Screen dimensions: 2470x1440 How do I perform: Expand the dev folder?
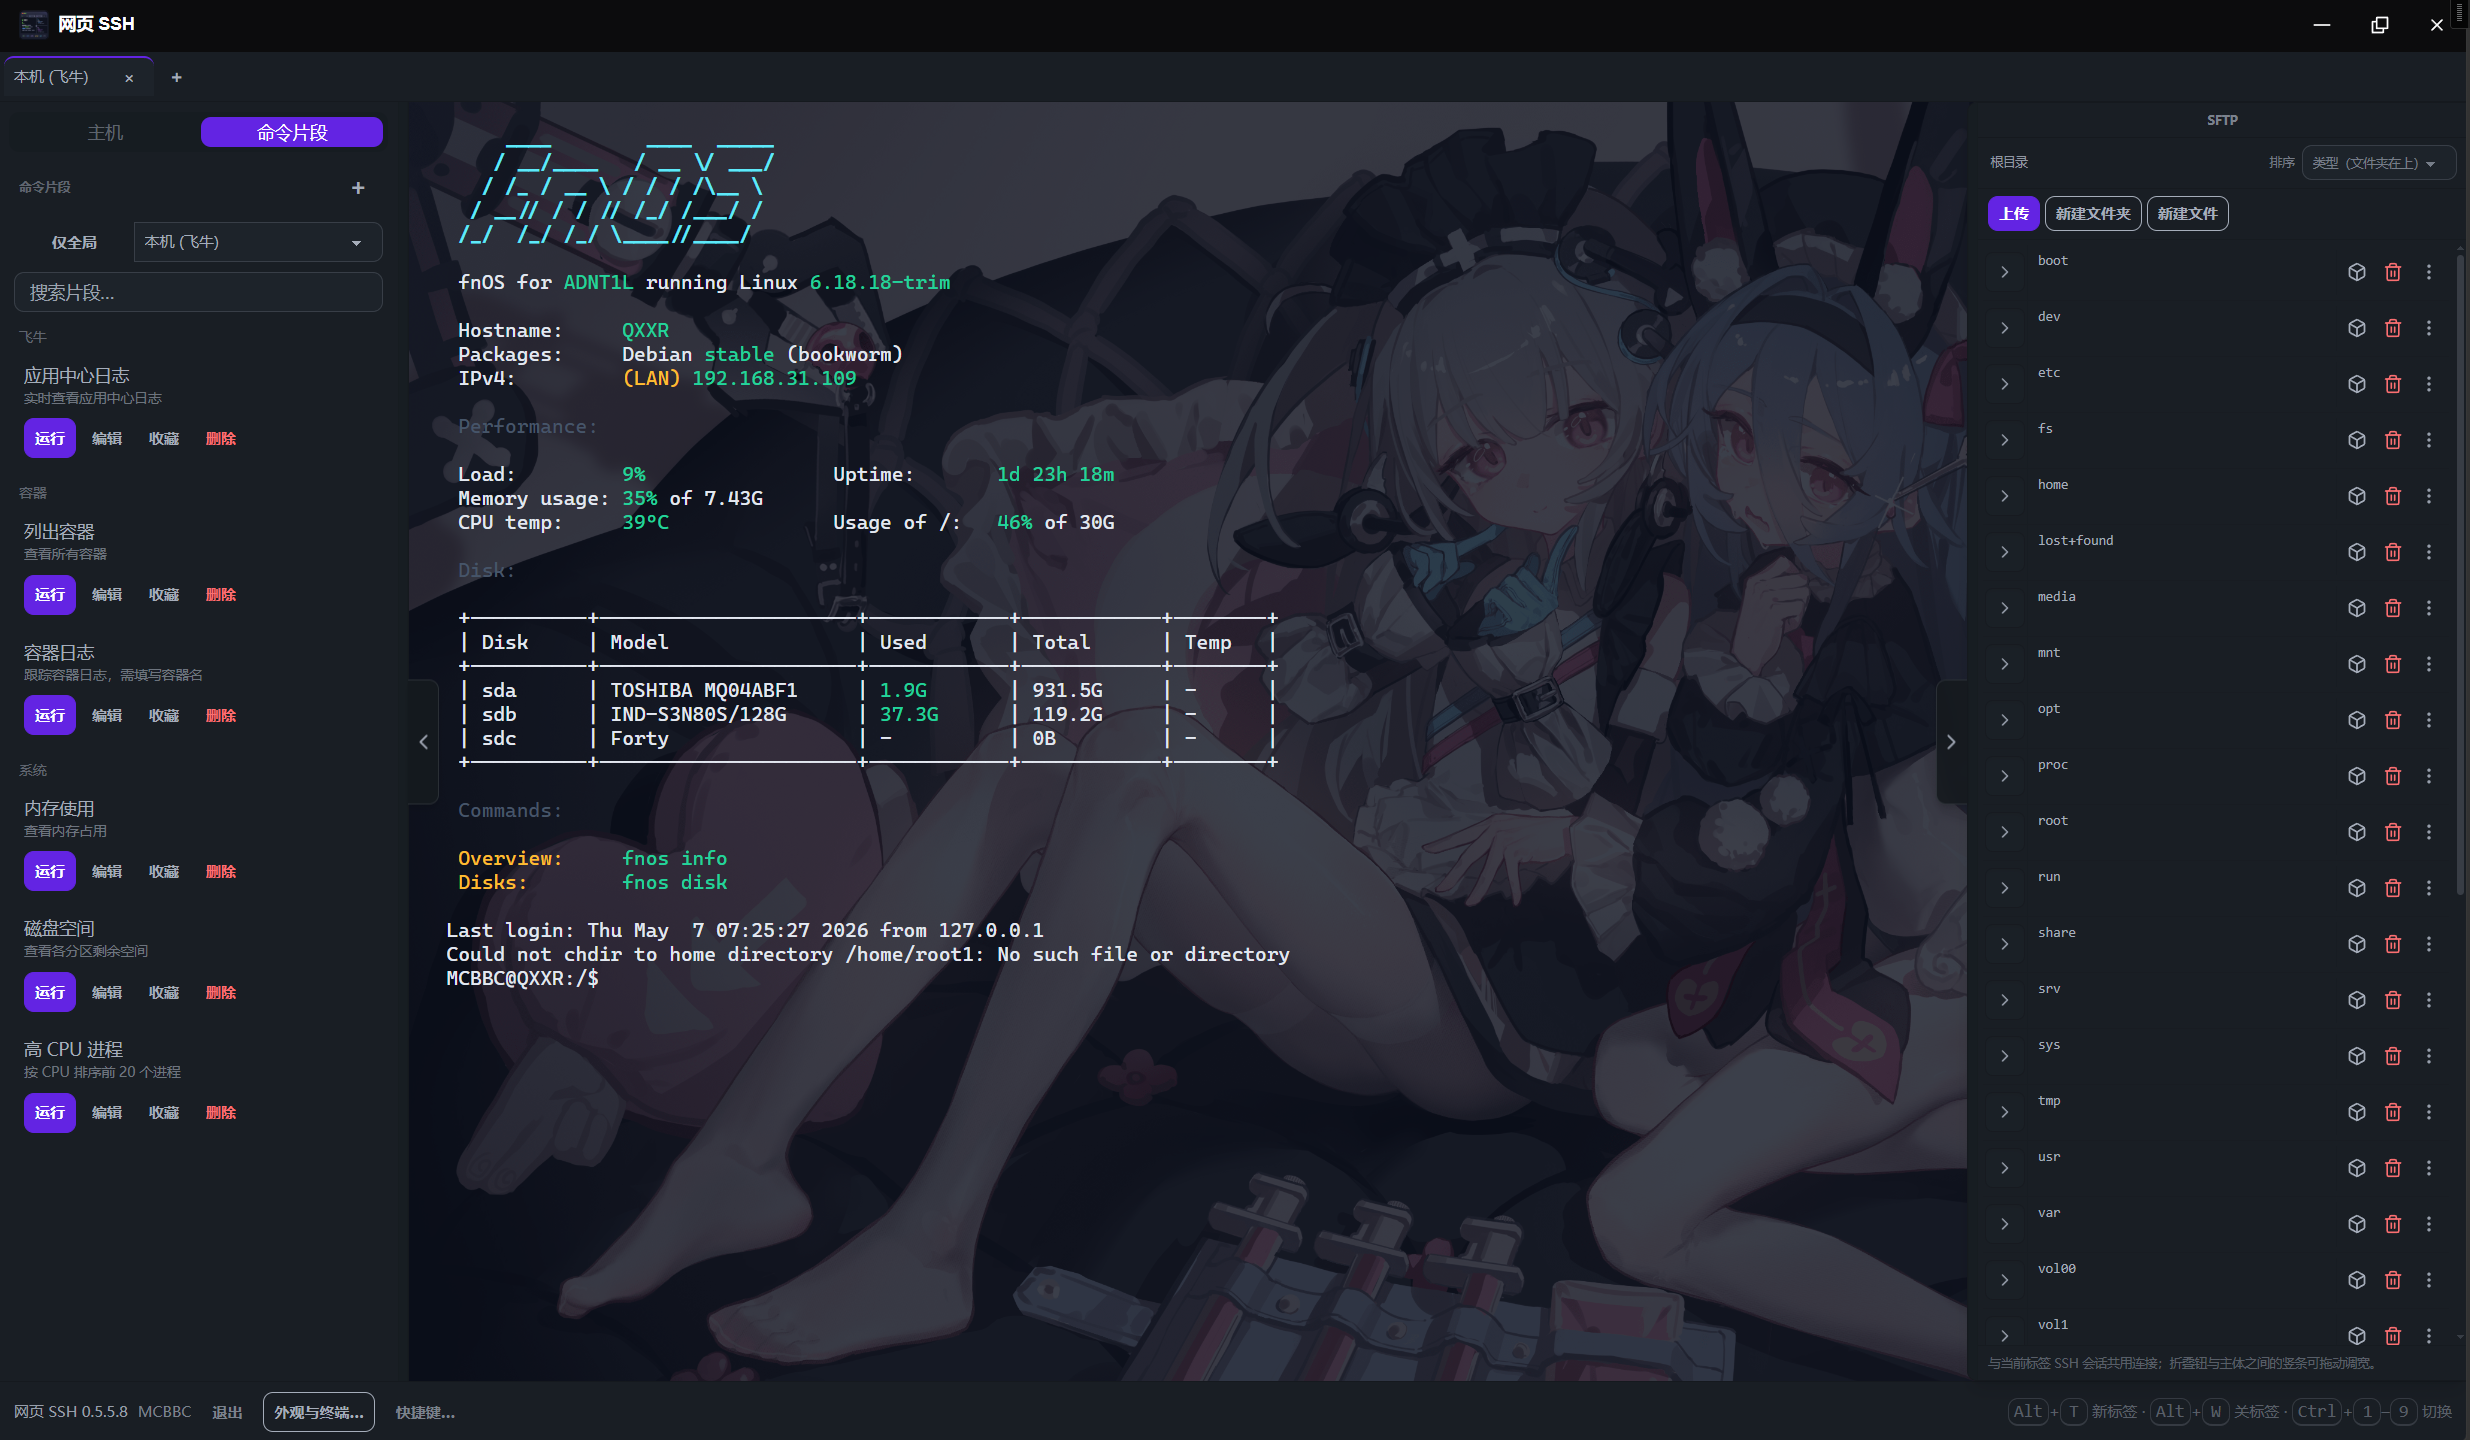pos(2004,328)
